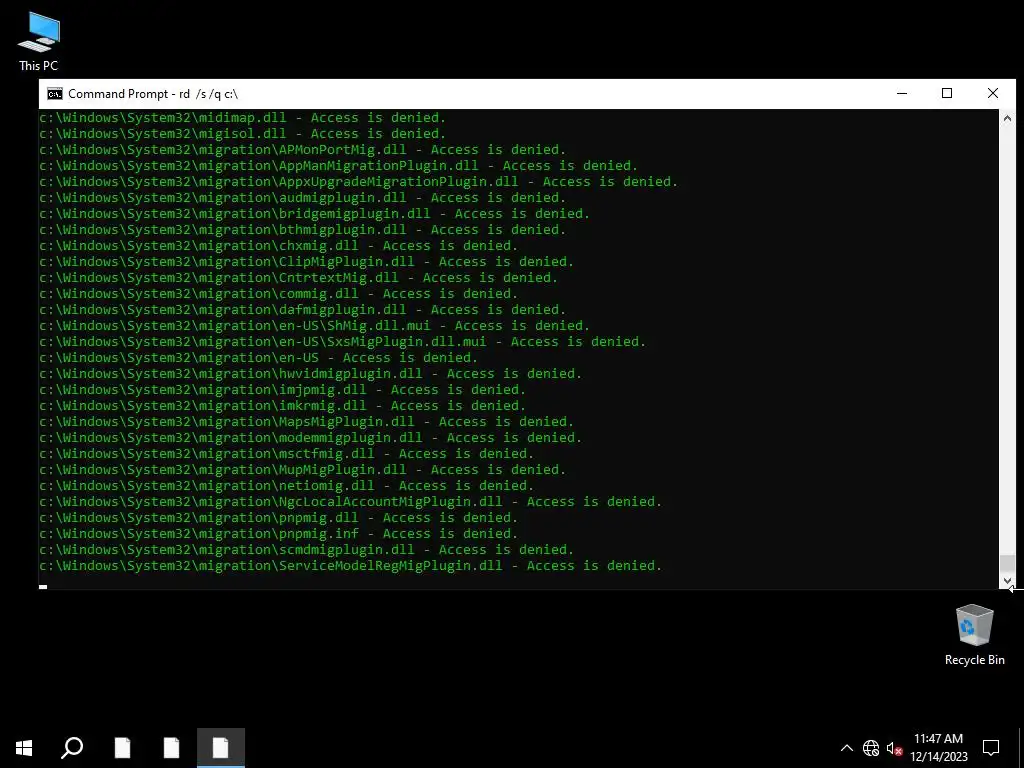
Task: Click the line containing migisol.dll
Action: tap(242, 134)
